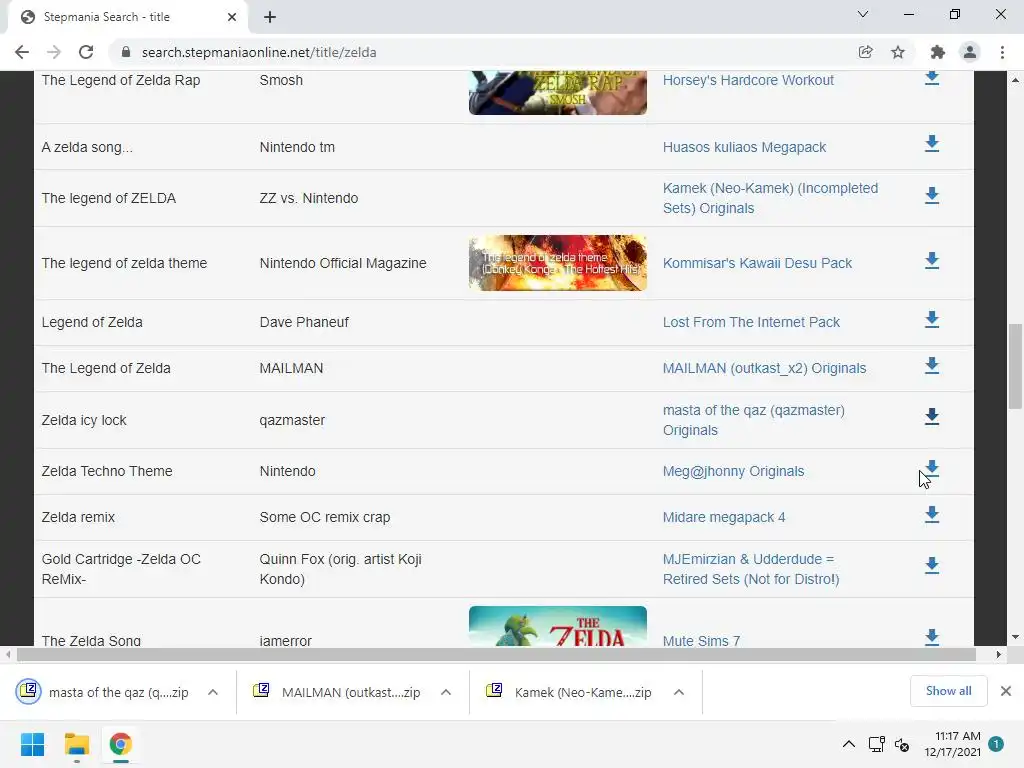Click the address bar URL
The image size is (1024, 768).
[259, 52]
